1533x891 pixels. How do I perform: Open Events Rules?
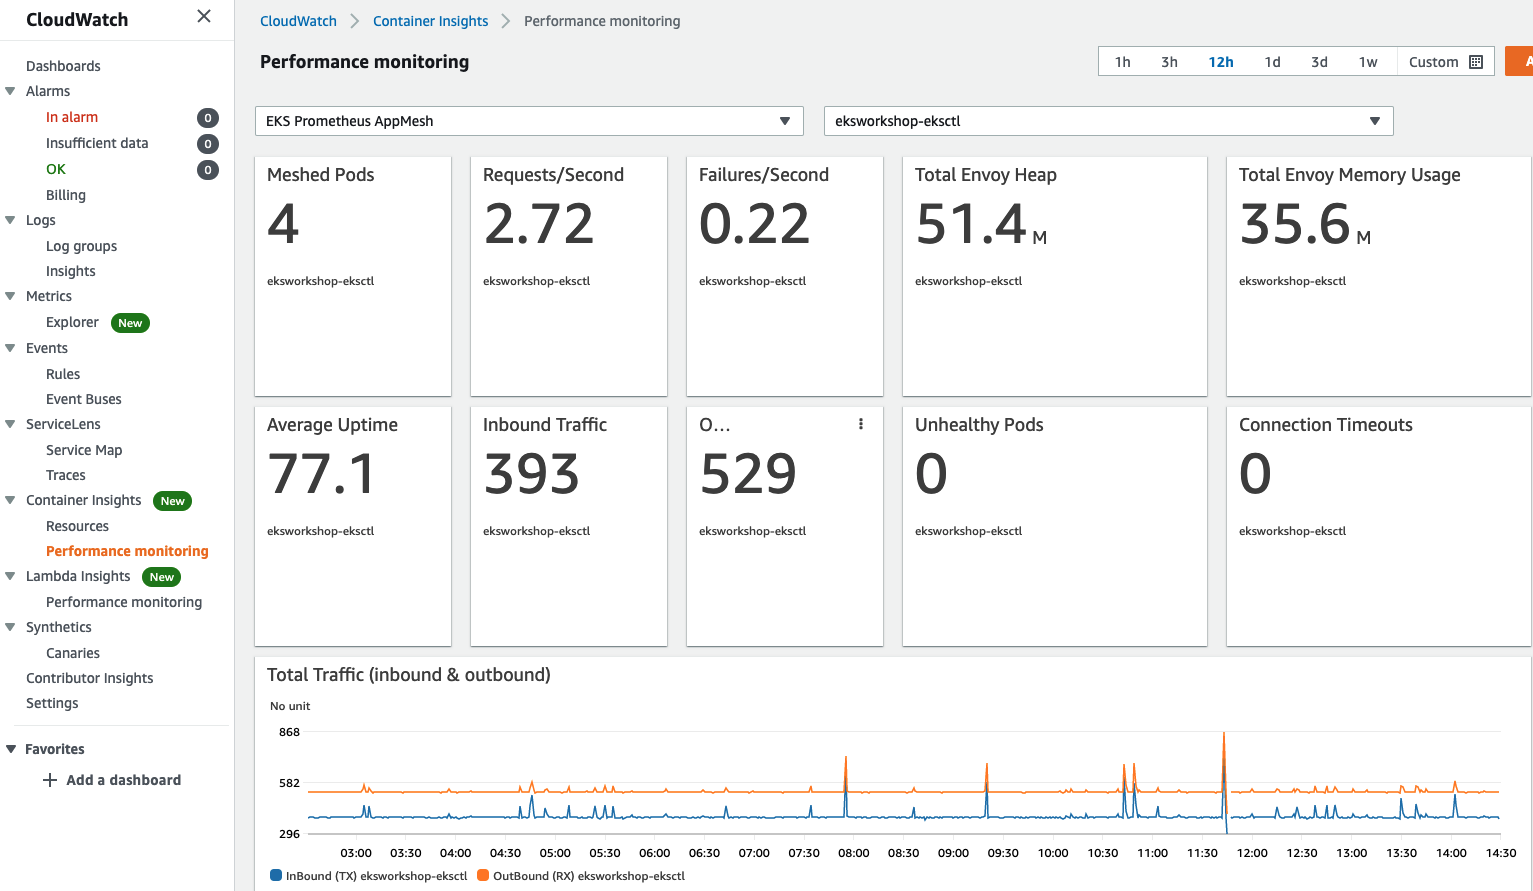[63, 374]
